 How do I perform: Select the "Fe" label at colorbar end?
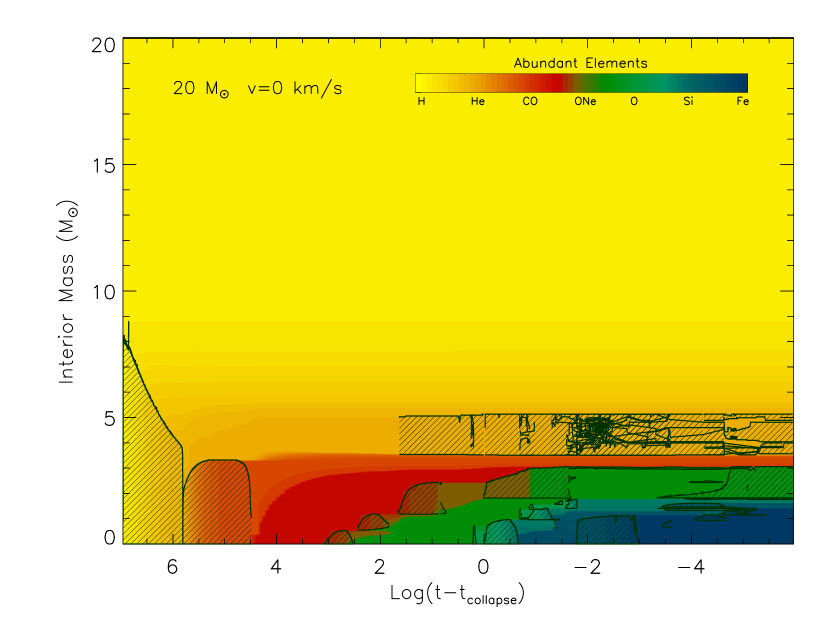tap(742, 102)
